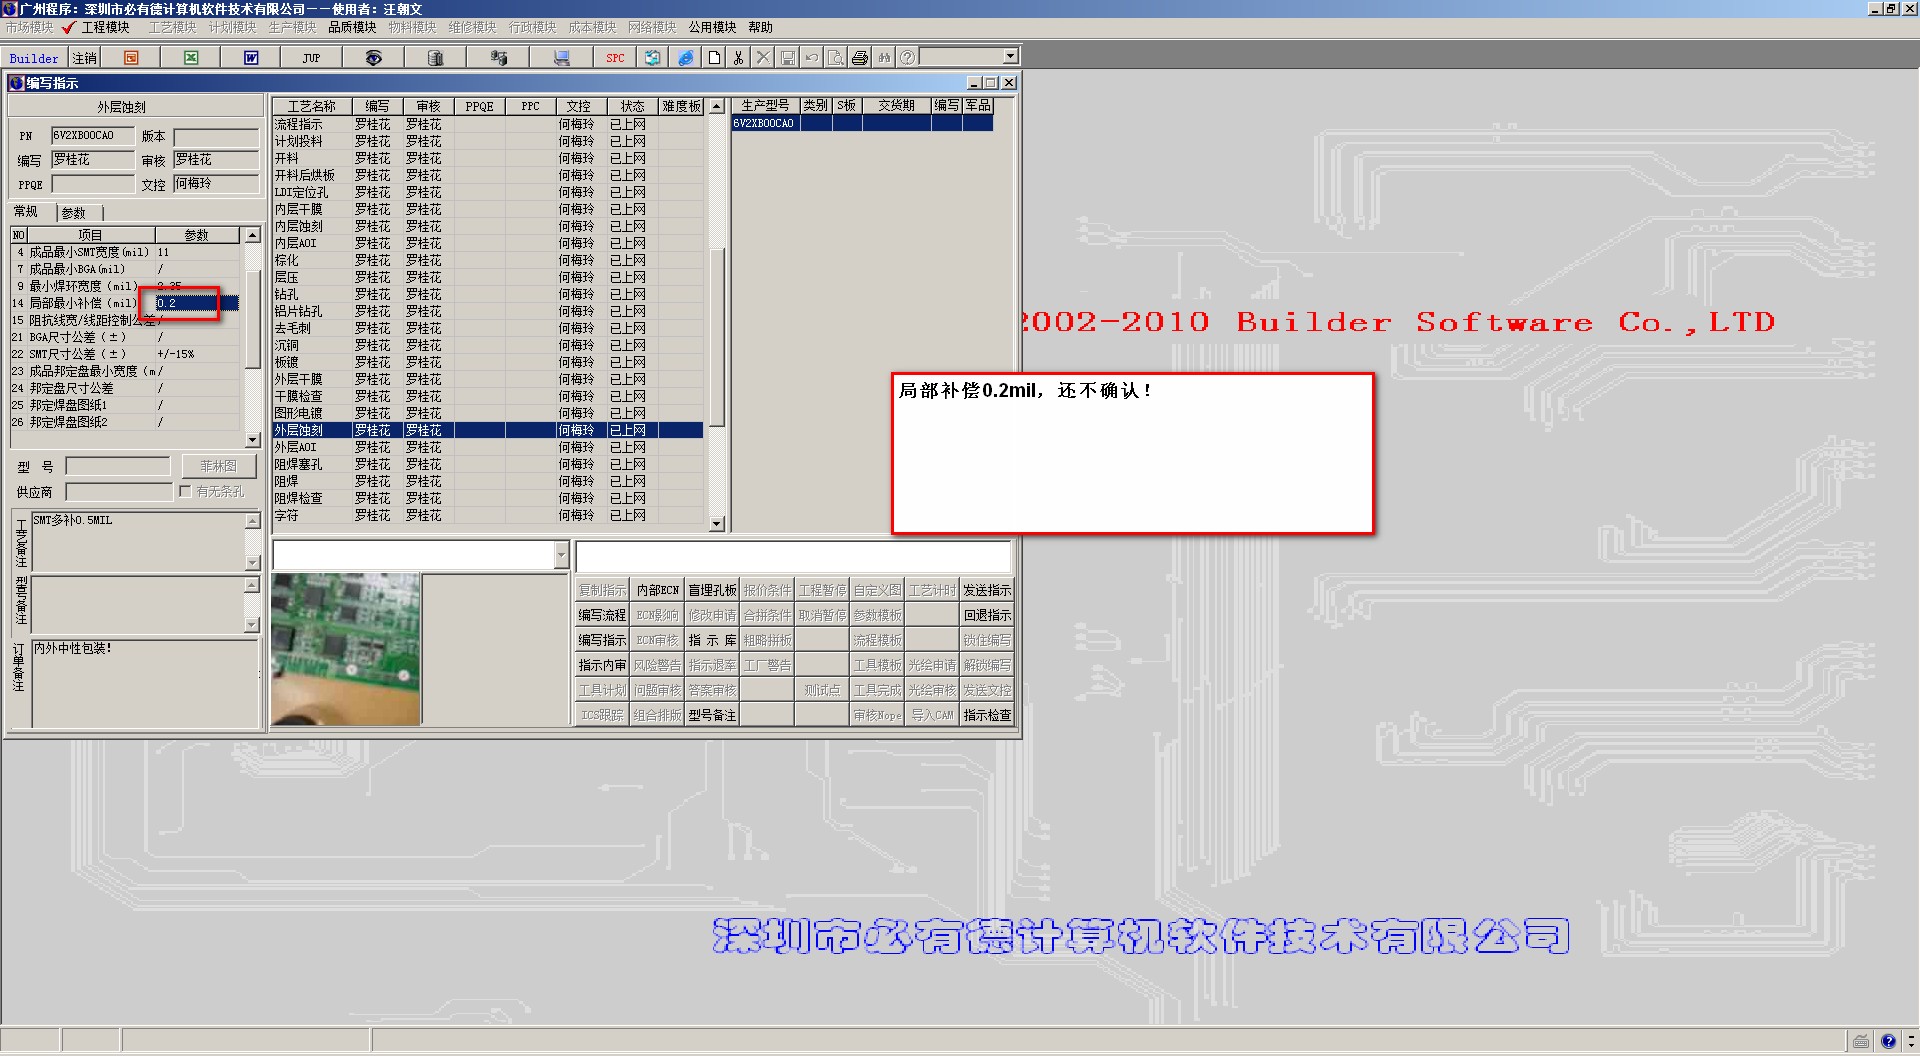The width and height of the screenshot is (1920, 1056).
Task: Click scroll-down arrow of parameter list
Action: tap(253, 440)
